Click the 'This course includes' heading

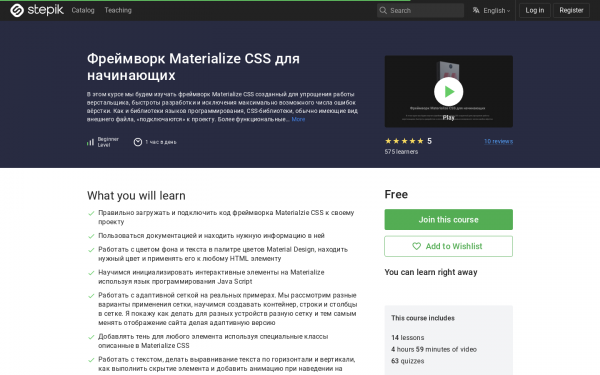(x=423, y=318)
